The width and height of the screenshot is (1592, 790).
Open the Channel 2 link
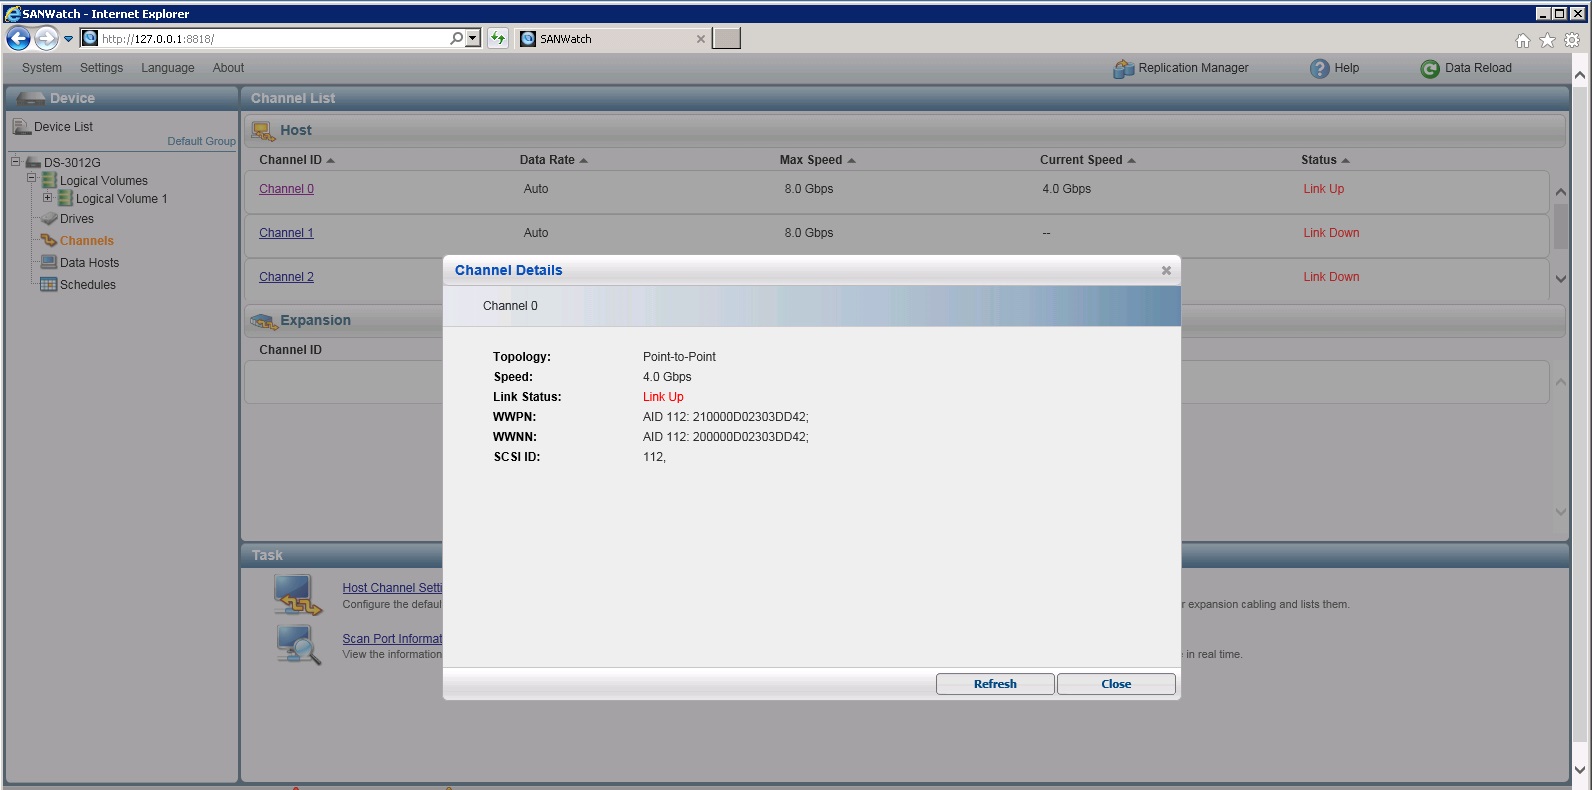(x=286, y=277)
